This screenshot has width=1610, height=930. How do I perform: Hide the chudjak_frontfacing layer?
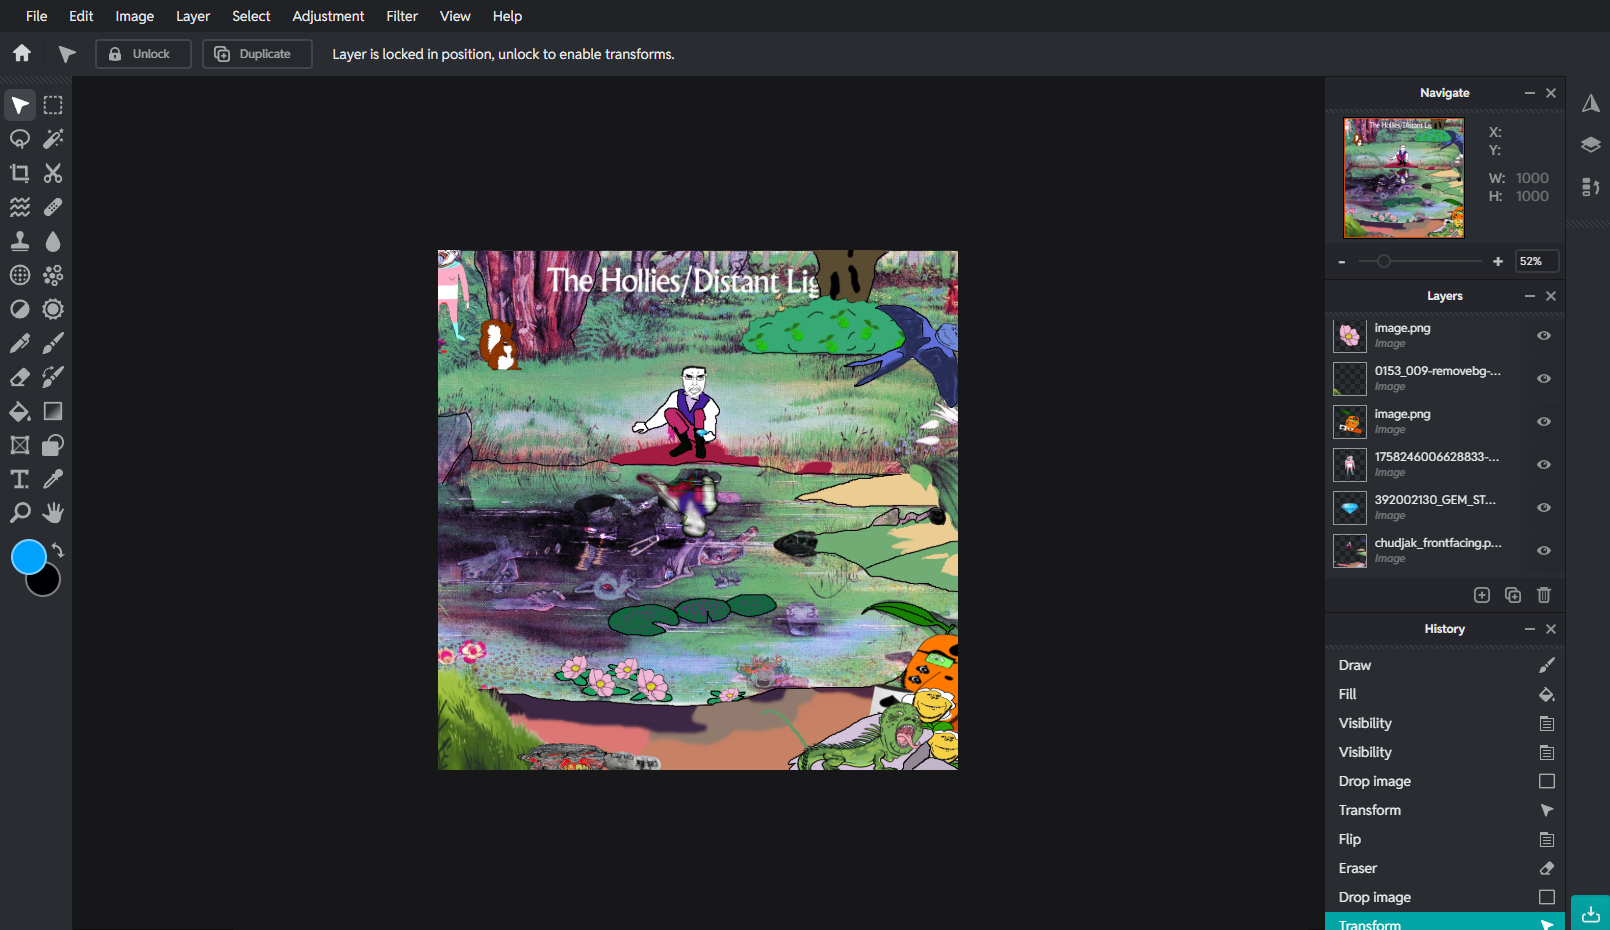[x=1543, y=551]
